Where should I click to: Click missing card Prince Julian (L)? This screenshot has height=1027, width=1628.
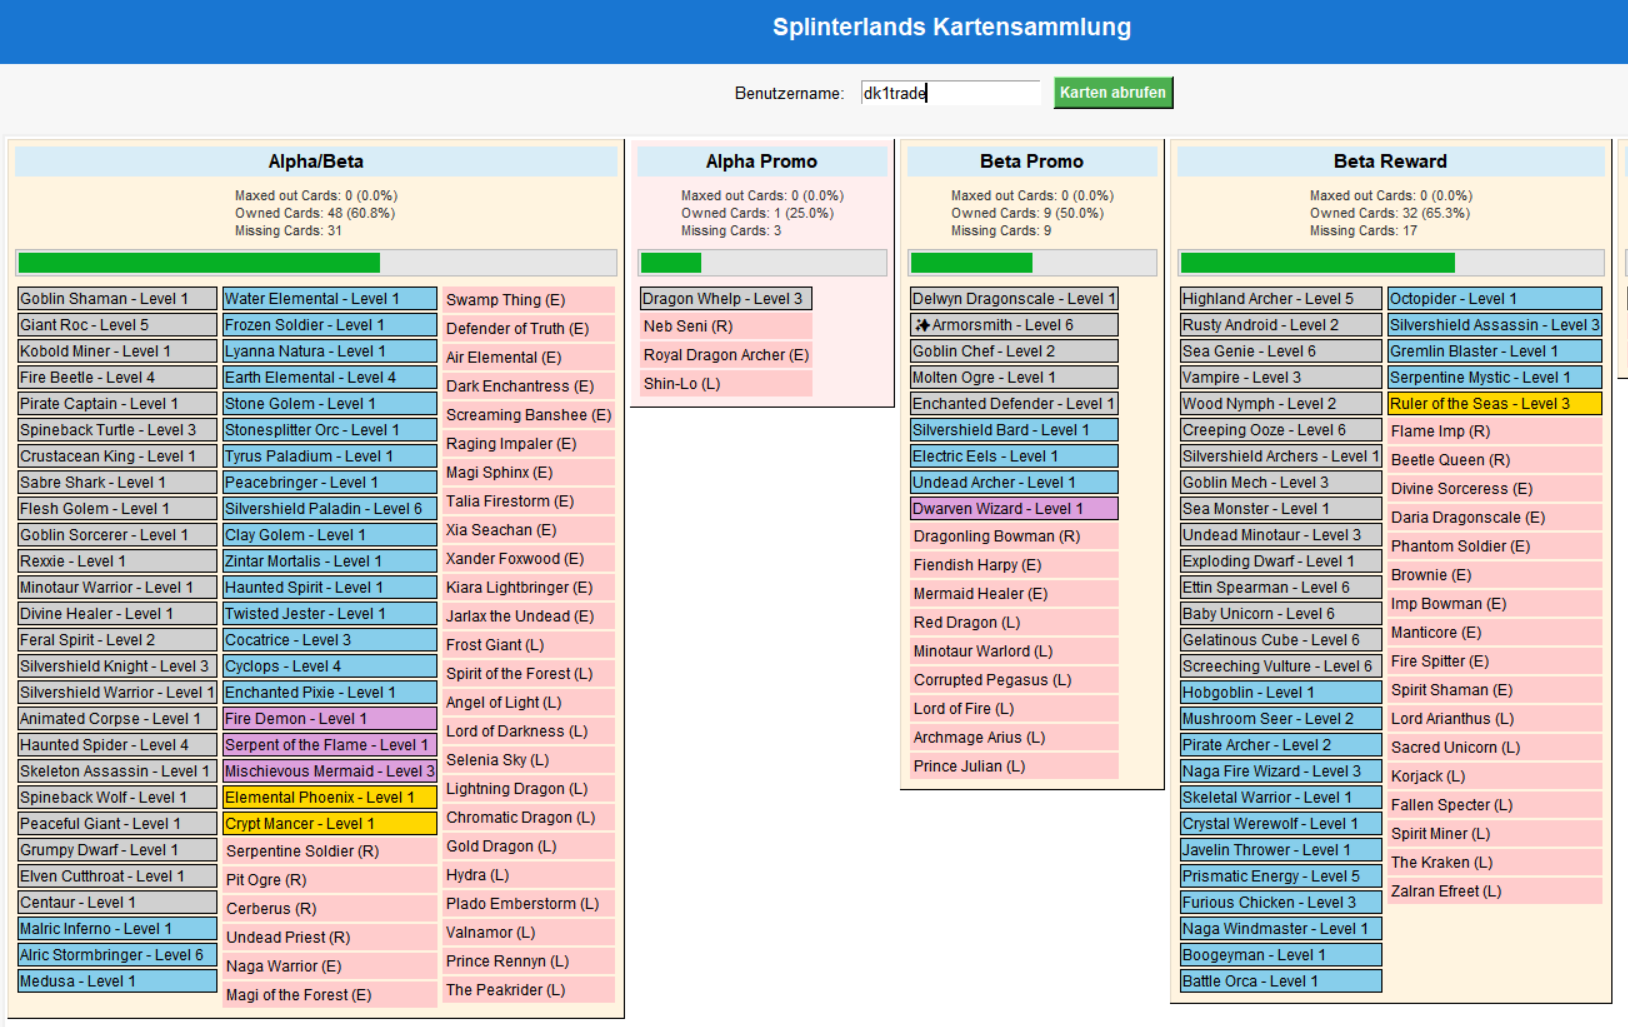1014,766
